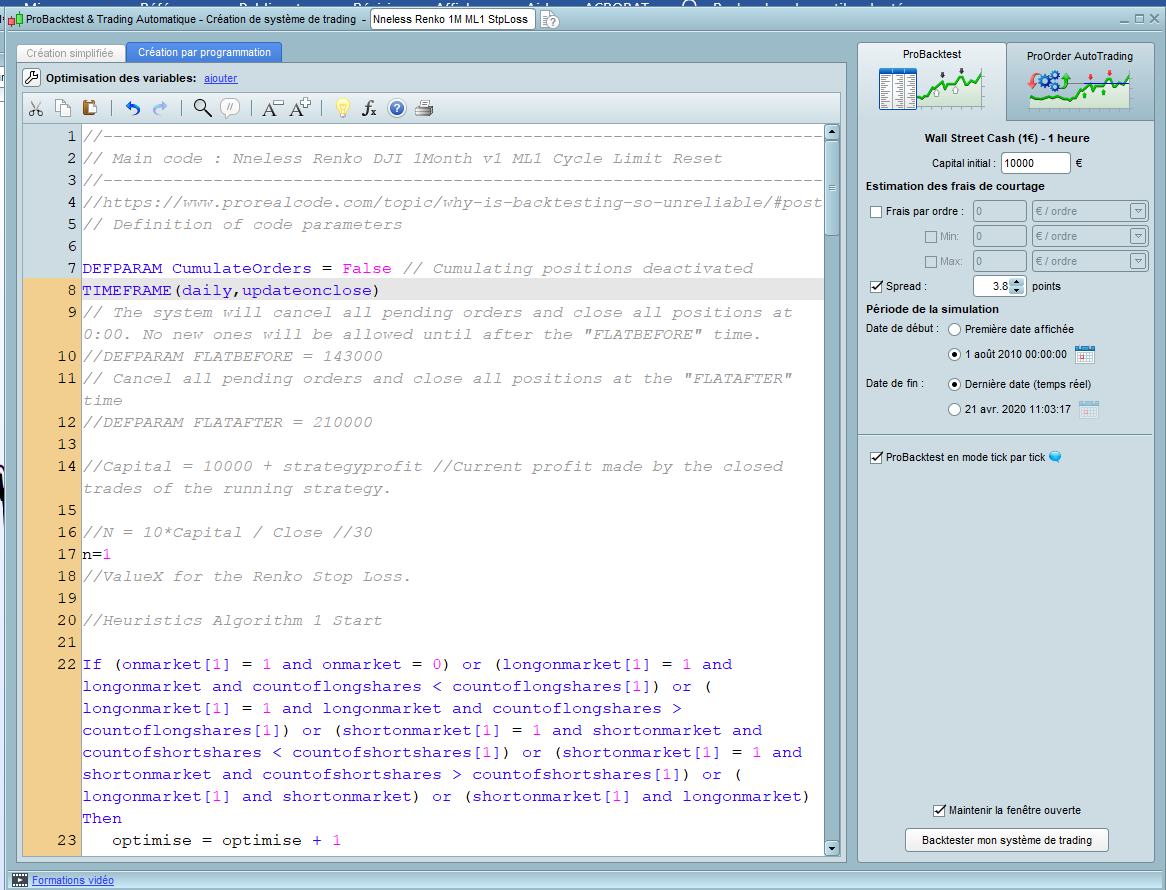Open the Formations vidéo link
Viewport: 1166px width, 890px height.
pyautogui.click(x=73, y=880)
